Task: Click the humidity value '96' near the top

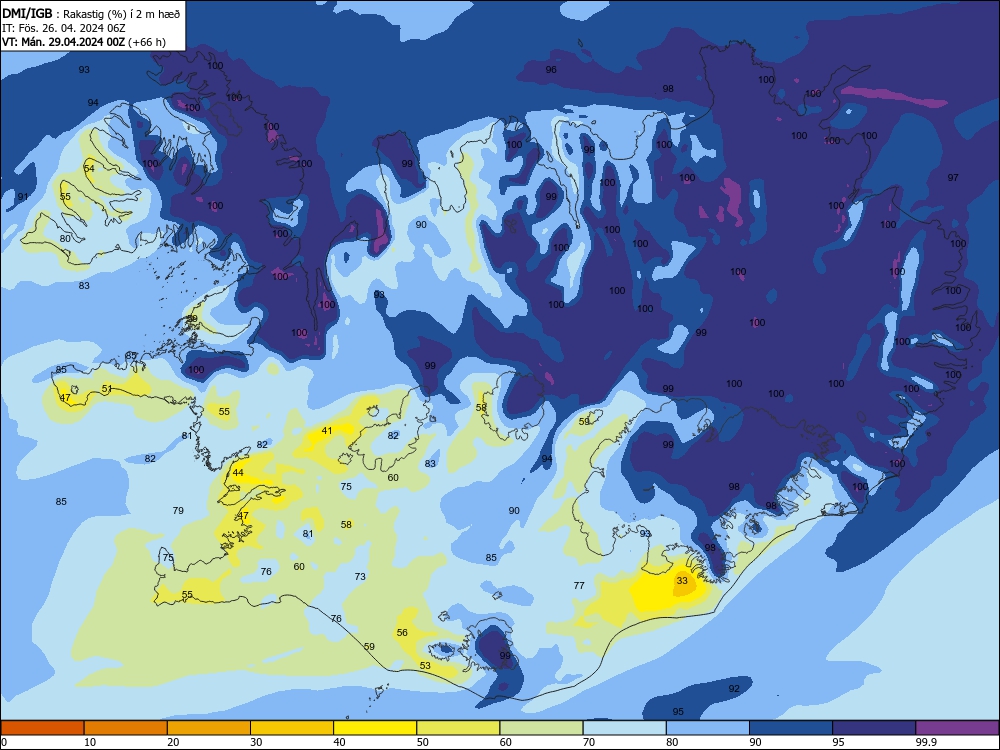Action: coord(551,70)
